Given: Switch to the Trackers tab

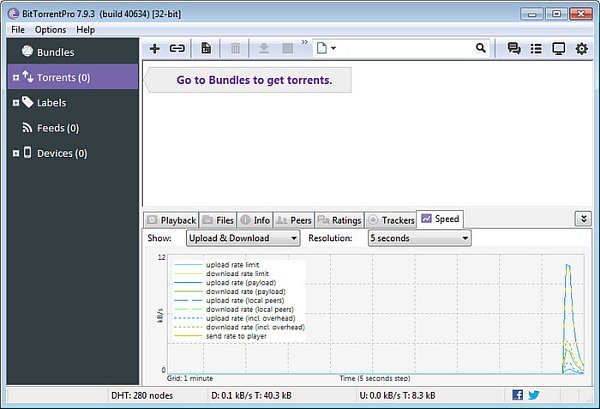Looking at the screenshot, I should [x=391, y=220].
